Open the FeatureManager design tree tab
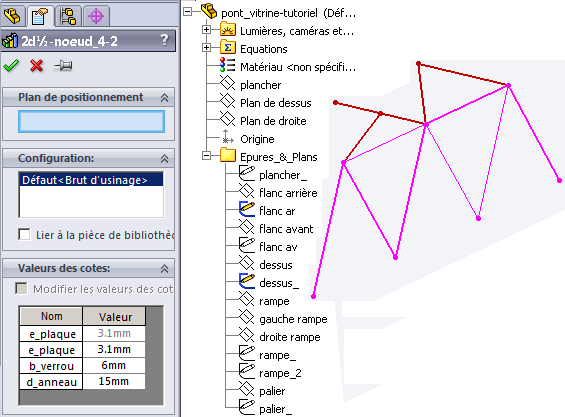Viewport: 565px width, 417px height. [x=13, y=16]
